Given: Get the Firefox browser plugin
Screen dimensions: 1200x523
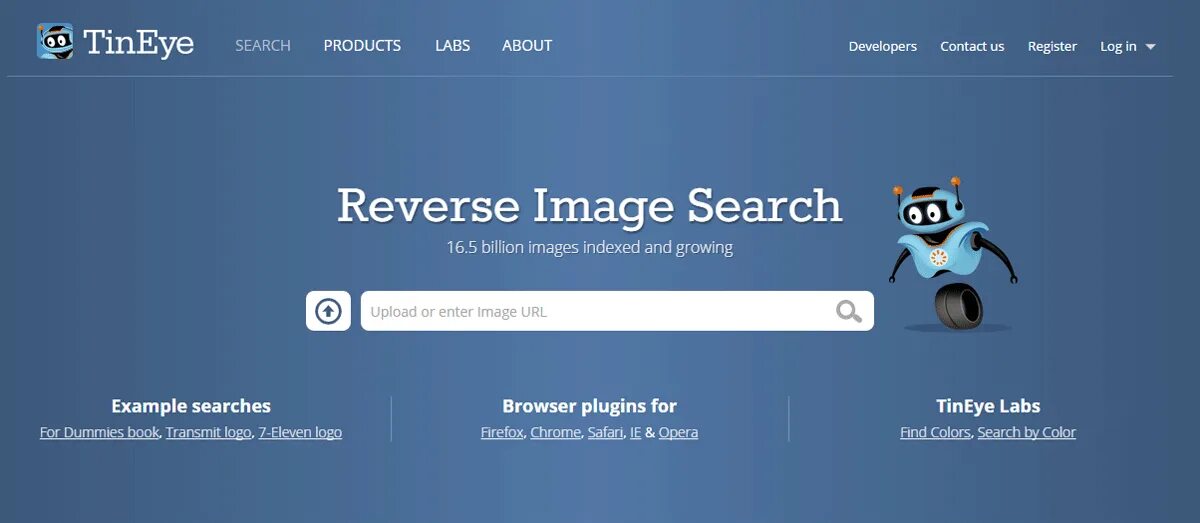Looking at the screenshot, I should (502, 432).
